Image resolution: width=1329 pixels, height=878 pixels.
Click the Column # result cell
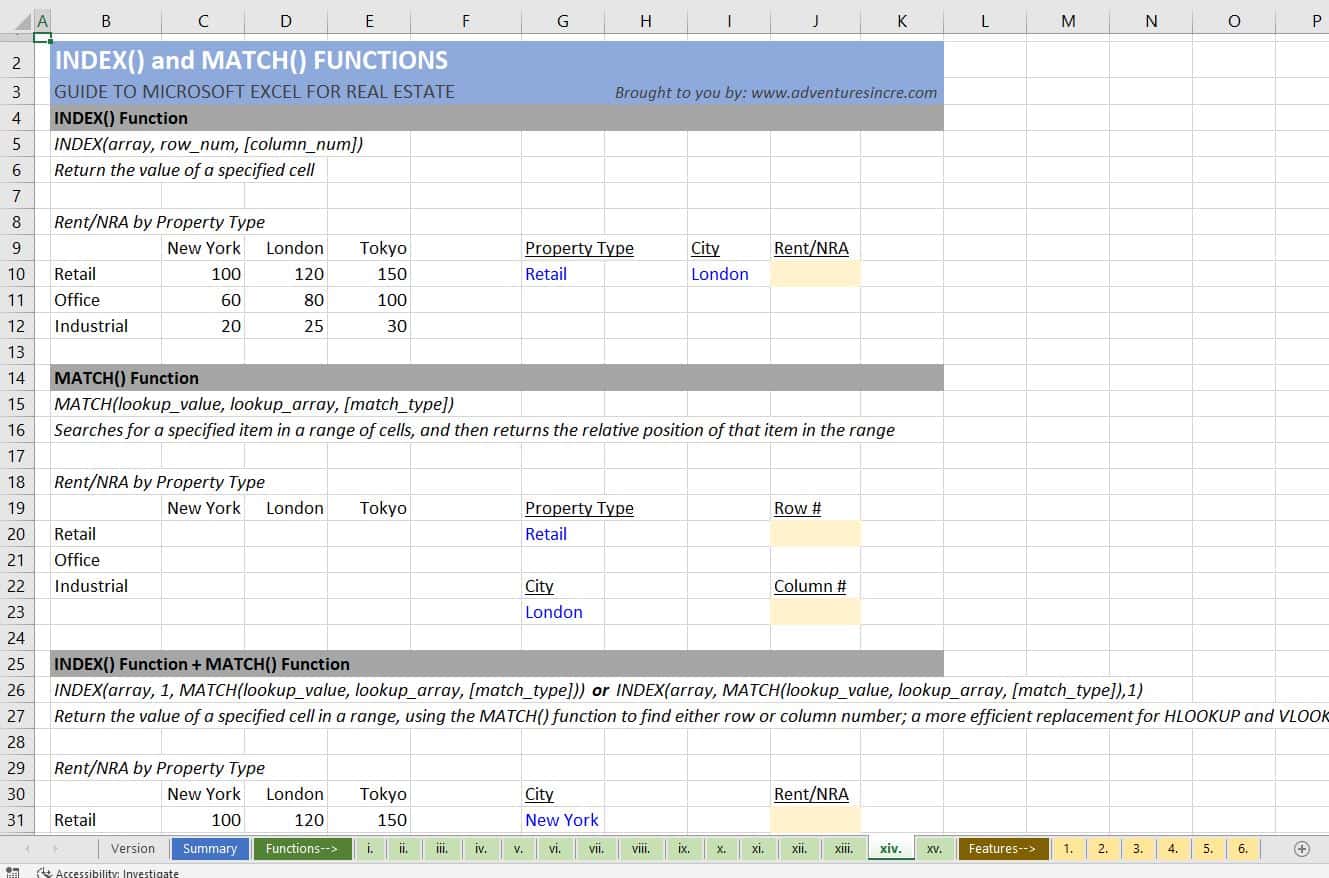[815, 612]
